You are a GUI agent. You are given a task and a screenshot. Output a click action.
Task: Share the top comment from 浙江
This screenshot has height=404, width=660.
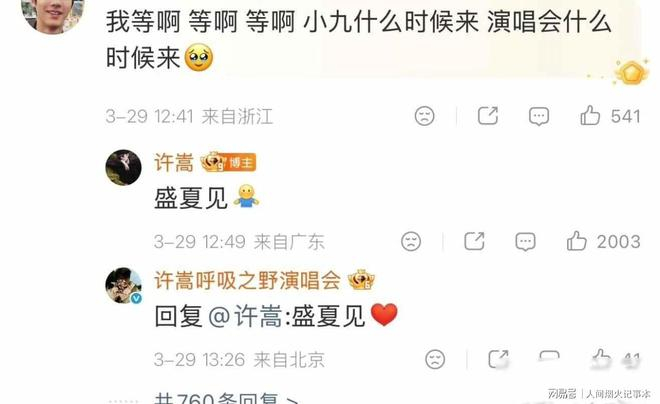point(488,115)
